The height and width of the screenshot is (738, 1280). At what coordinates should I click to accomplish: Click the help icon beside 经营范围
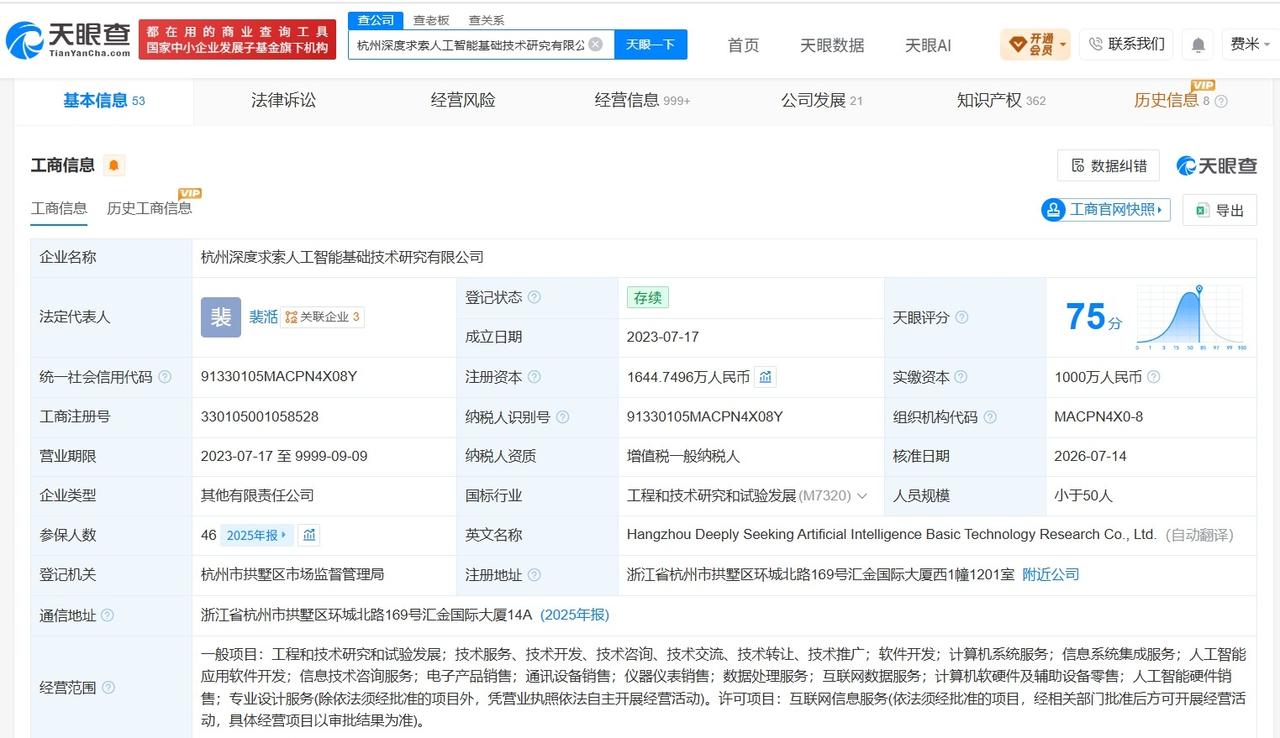(x=107, y=688)
